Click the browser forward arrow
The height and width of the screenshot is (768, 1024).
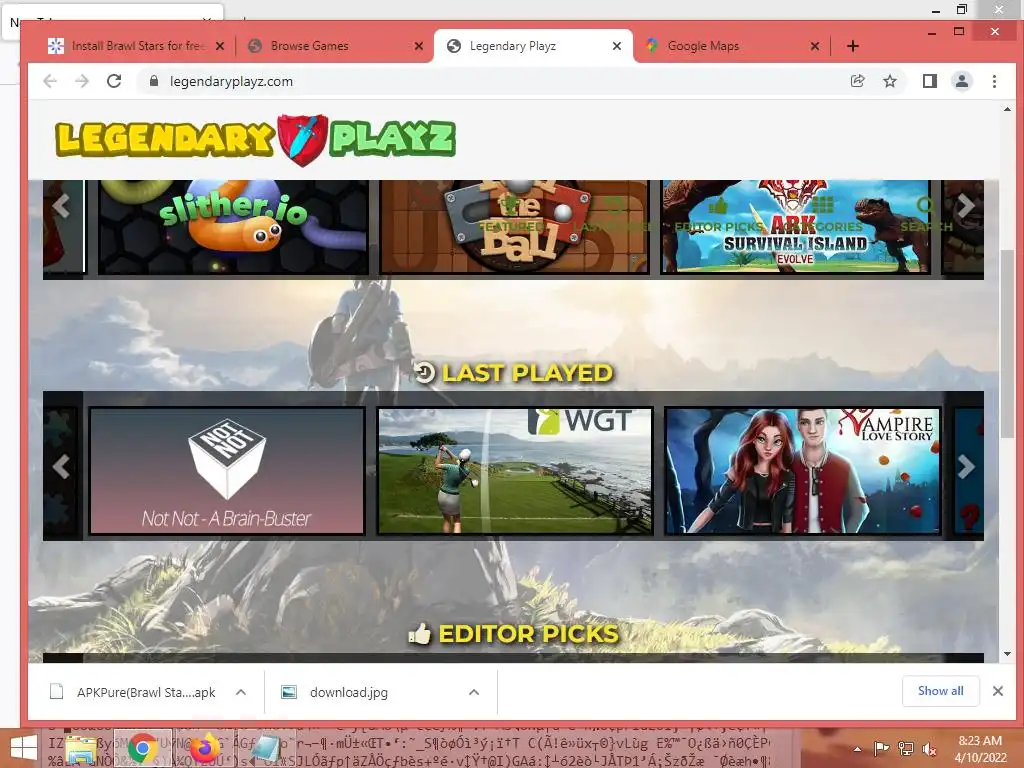tap(82, 81)
